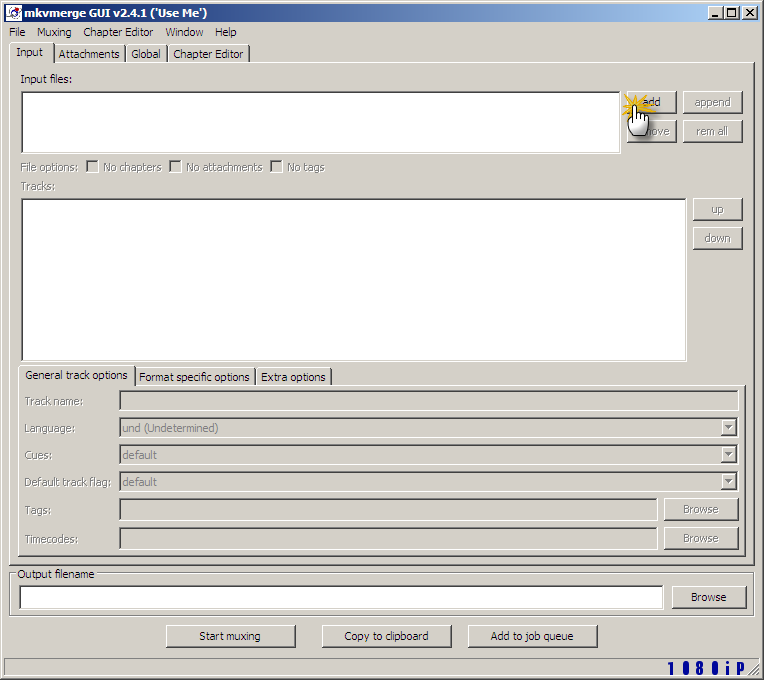
Task: Click the remove button
Action: click(x=651, y=131)
